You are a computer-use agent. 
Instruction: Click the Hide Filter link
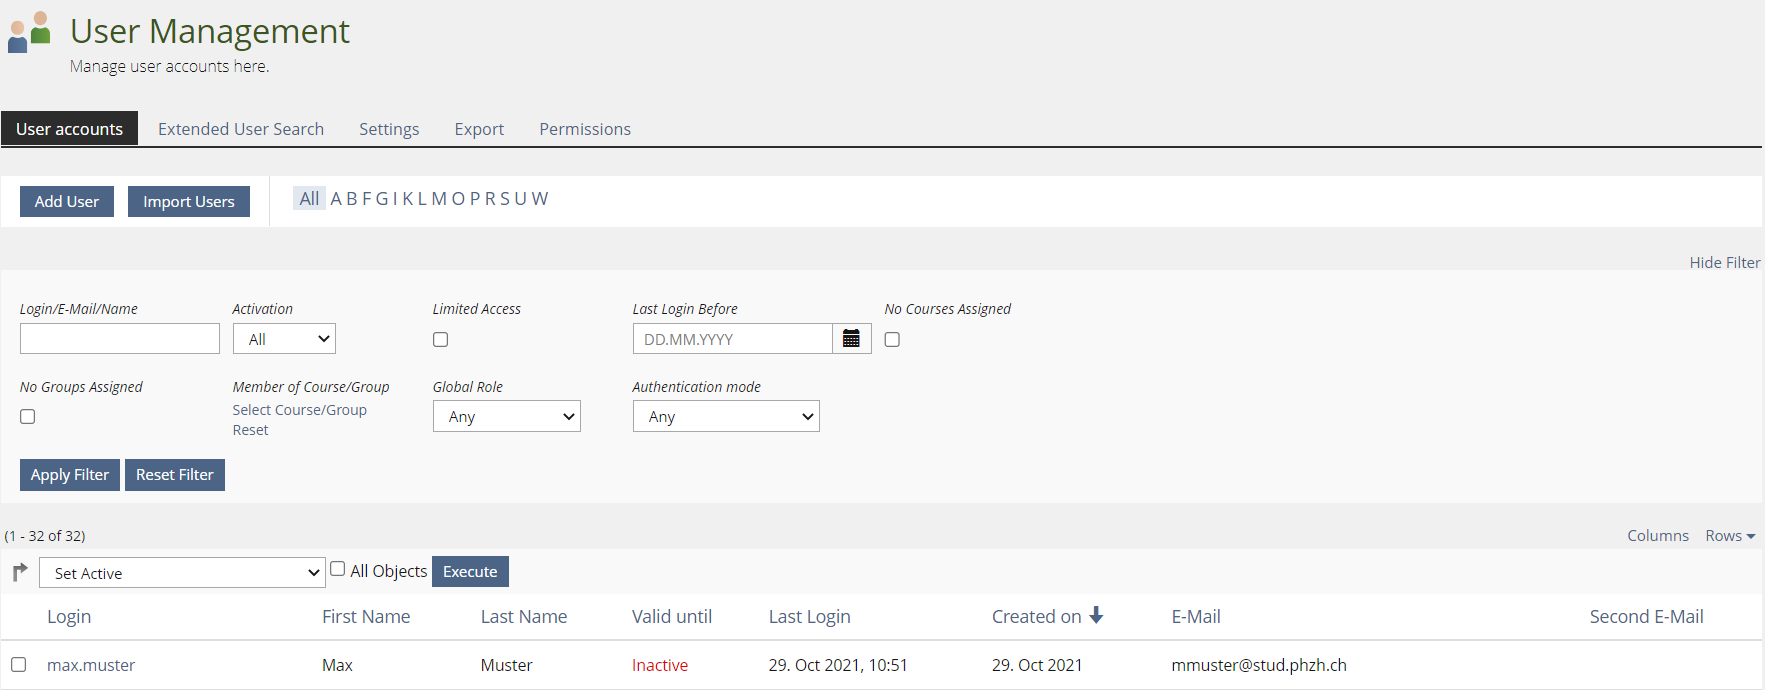point(1724,262)
